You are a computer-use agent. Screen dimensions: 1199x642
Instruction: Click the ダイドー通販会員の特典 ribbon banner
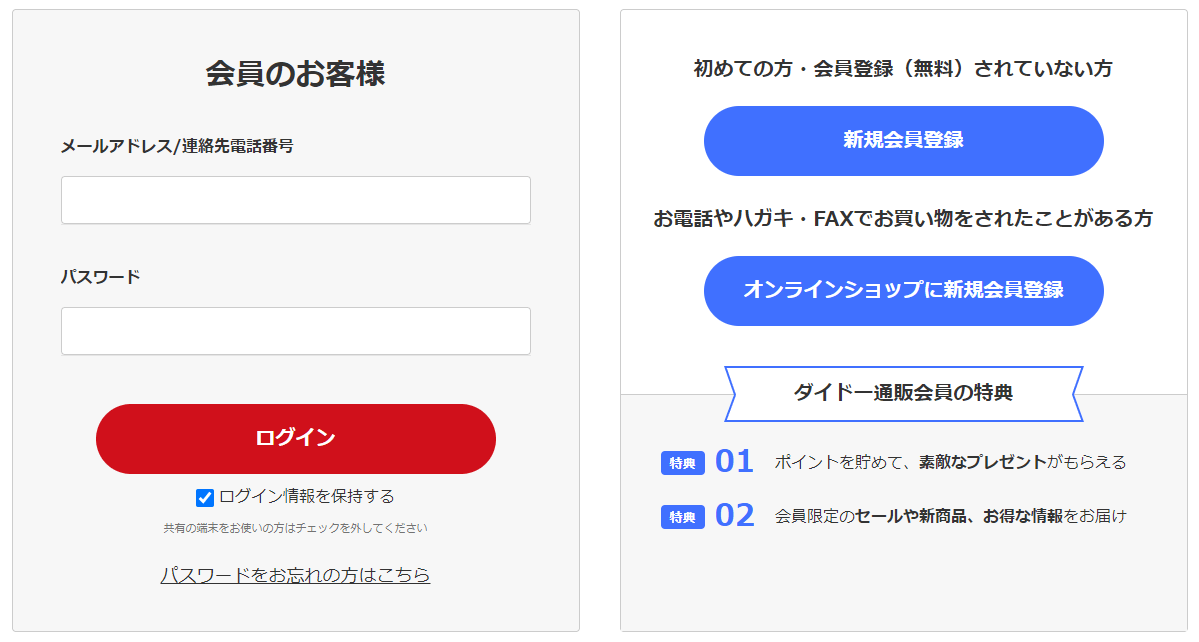(x=904, y=394)
